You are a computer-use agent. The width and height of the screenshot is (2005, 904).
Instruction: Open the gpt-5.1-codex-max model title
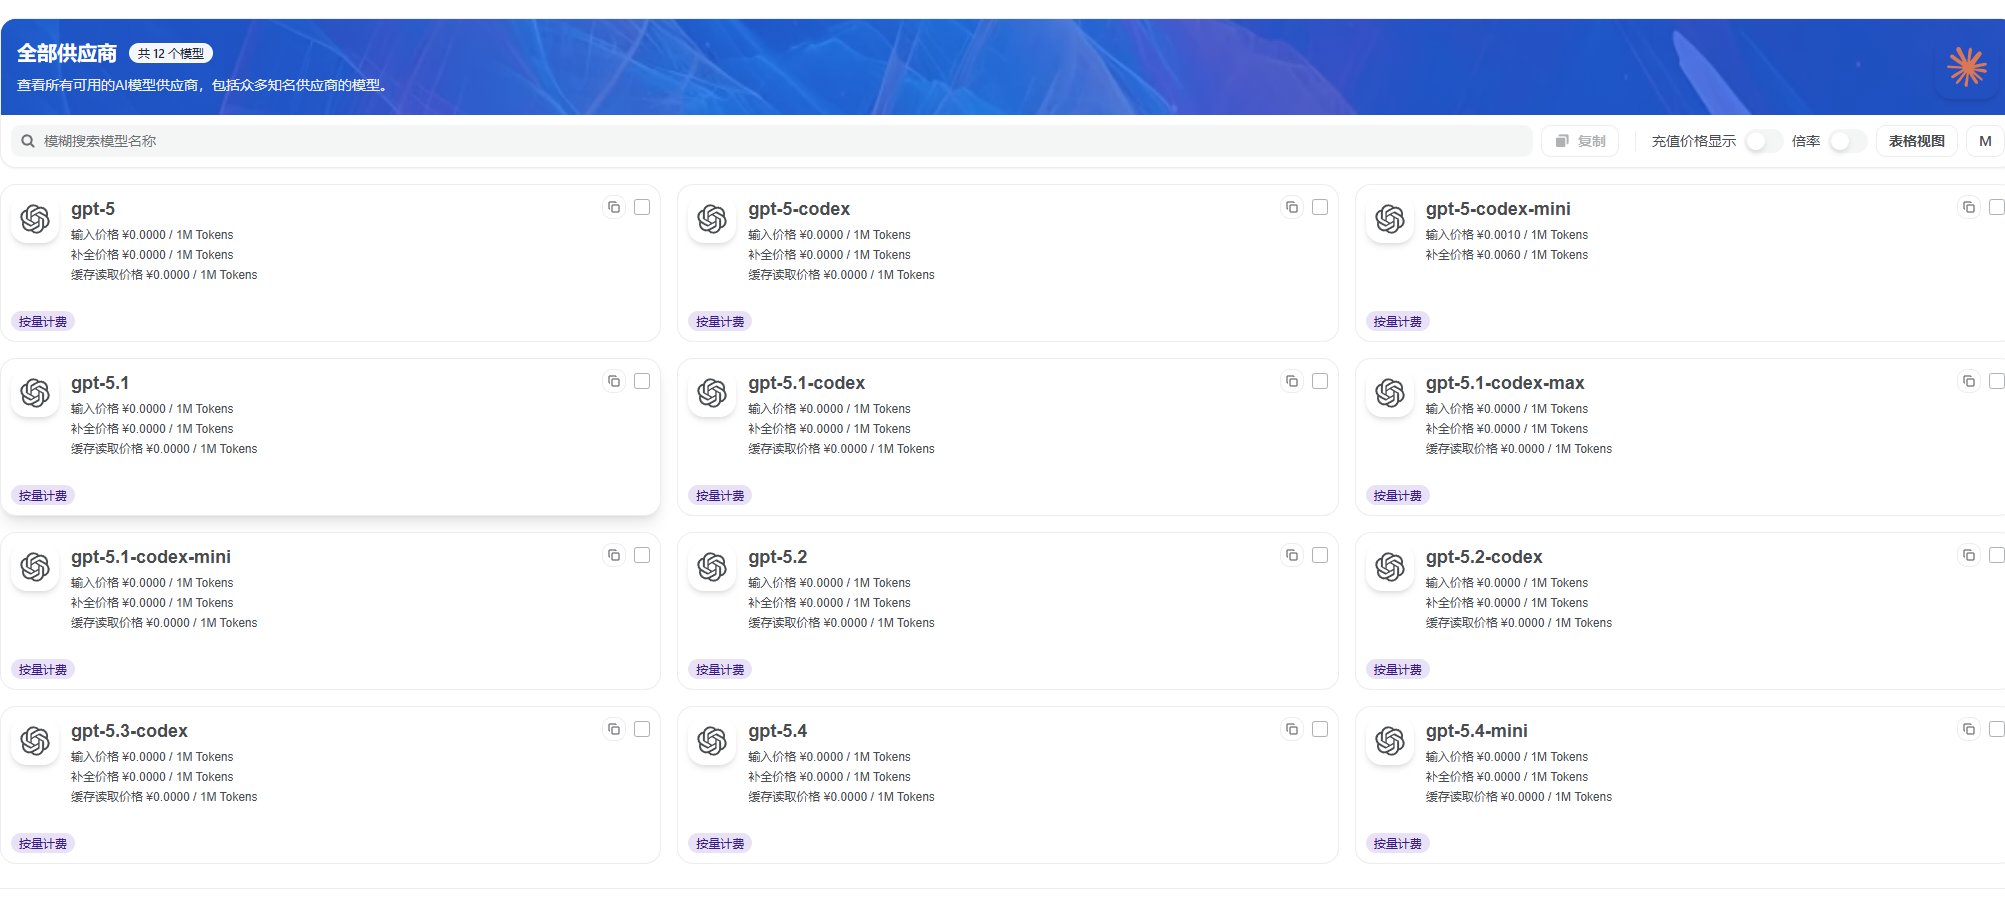(x=1505, y=383)
